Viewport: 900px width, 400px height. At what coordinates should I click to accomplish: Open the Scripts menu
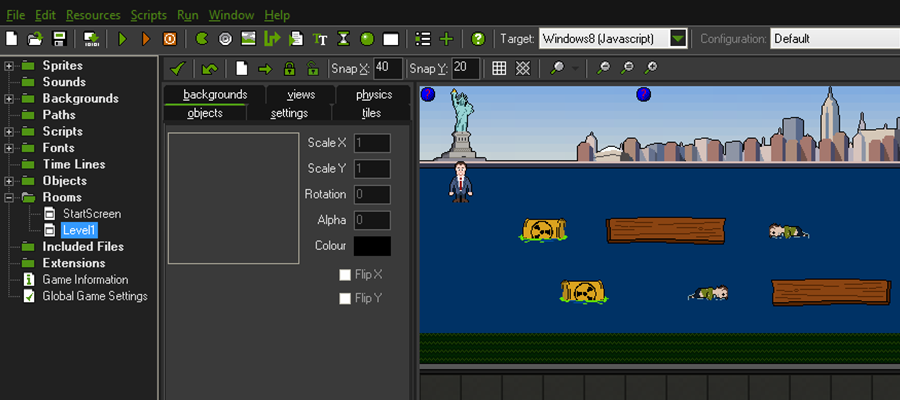[x=149, y=15]
